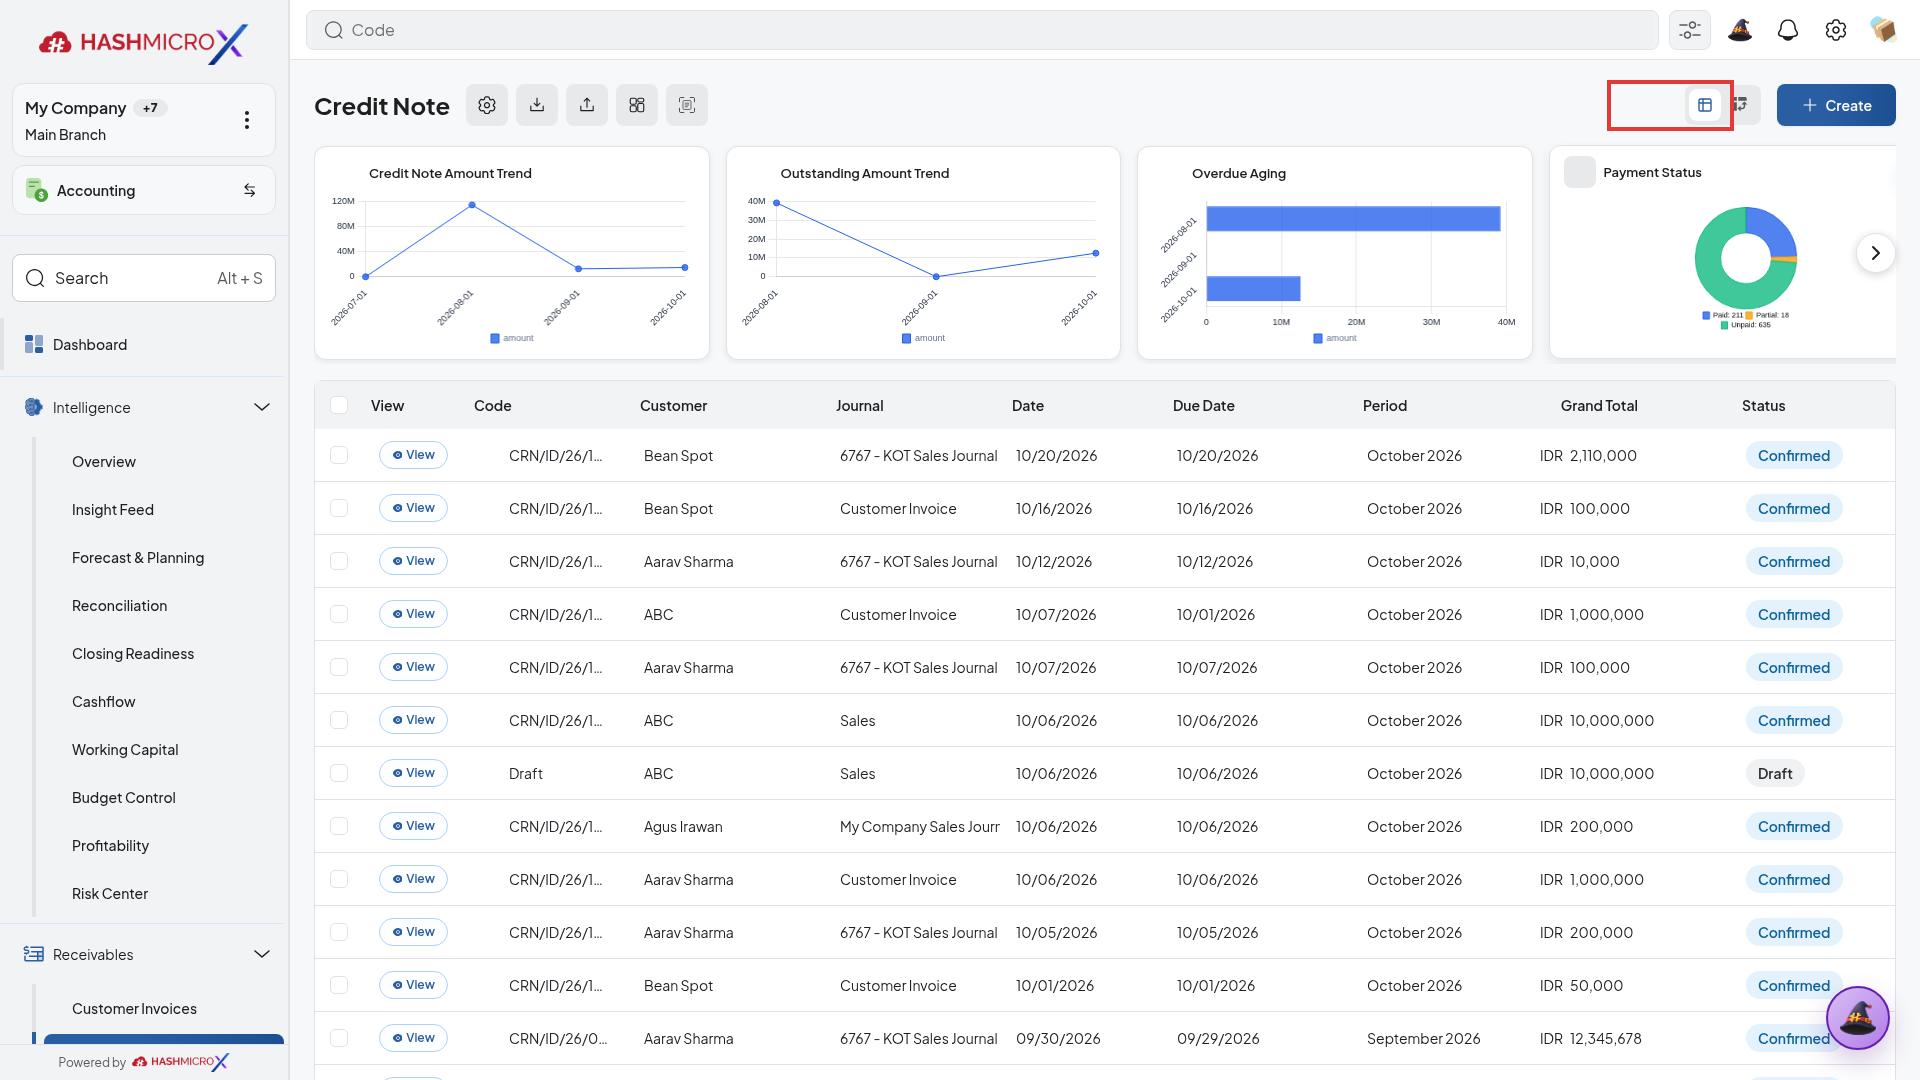Open Dashboard in sidebar
Viewport: 1920px width, 1080px height.
tap(144, 344)
